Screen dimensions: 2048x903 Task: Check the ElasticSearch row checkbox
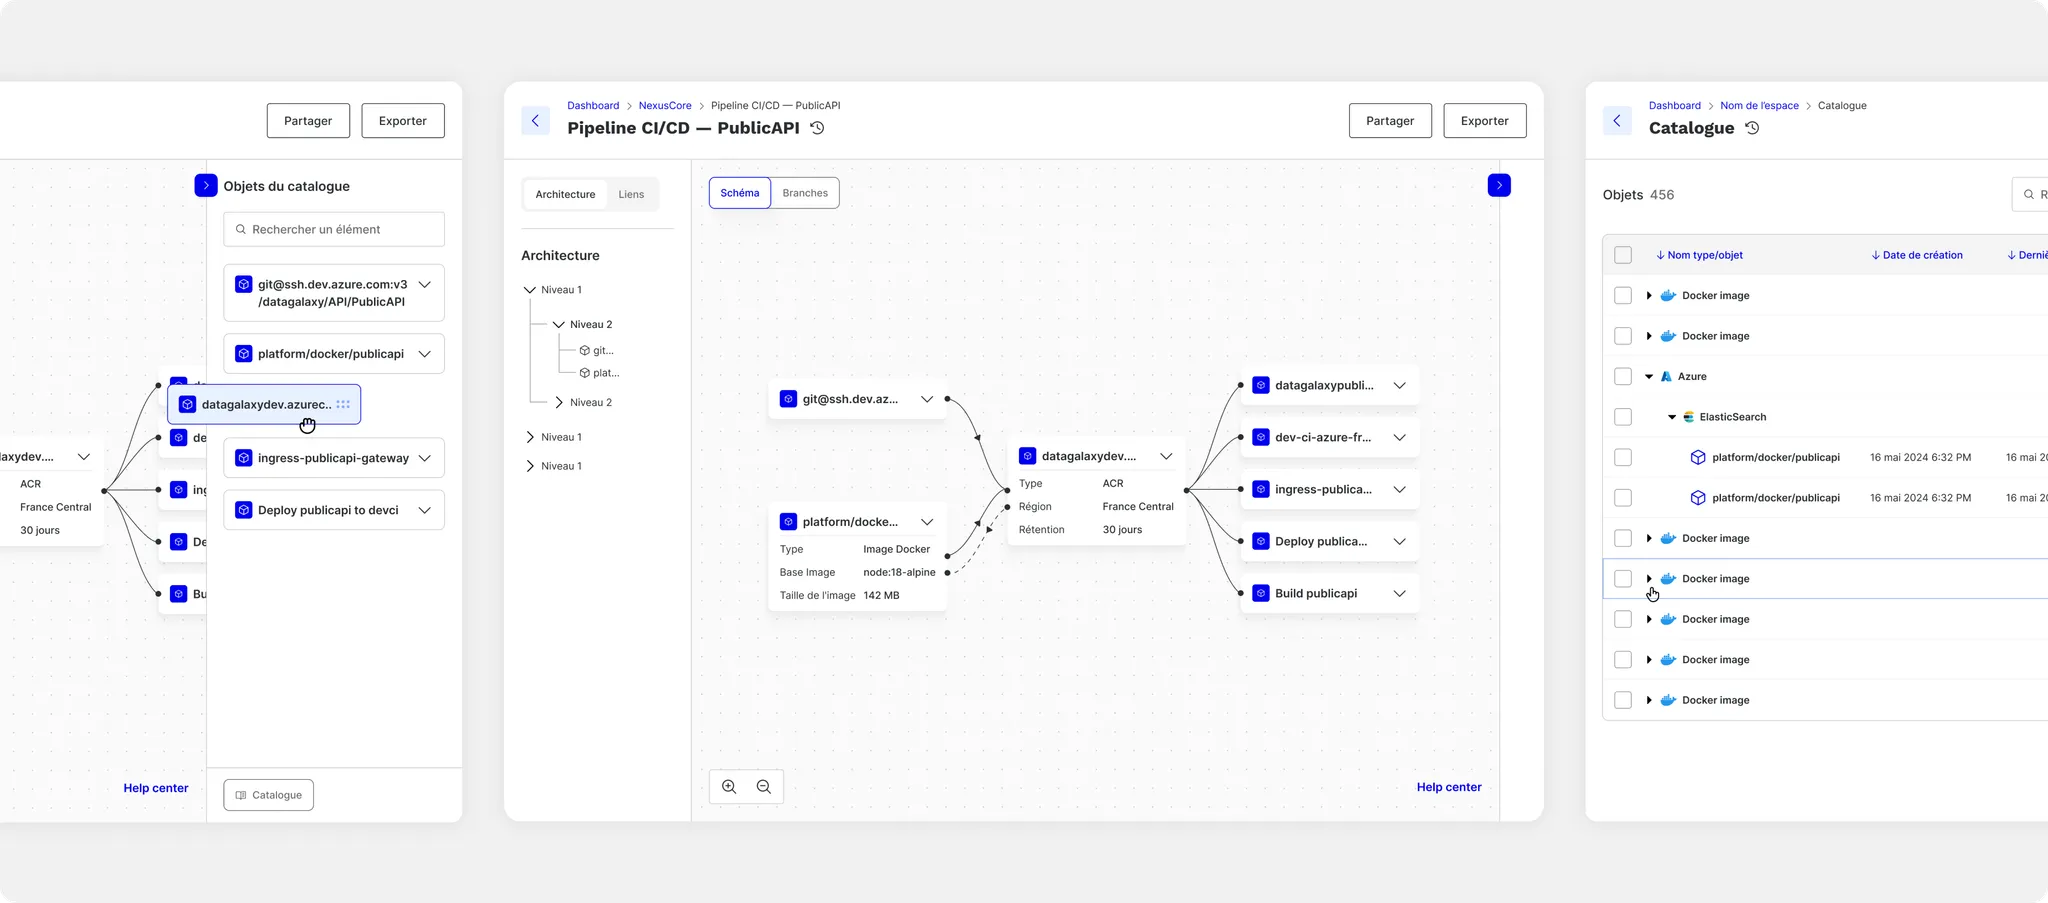point(1623,417)
